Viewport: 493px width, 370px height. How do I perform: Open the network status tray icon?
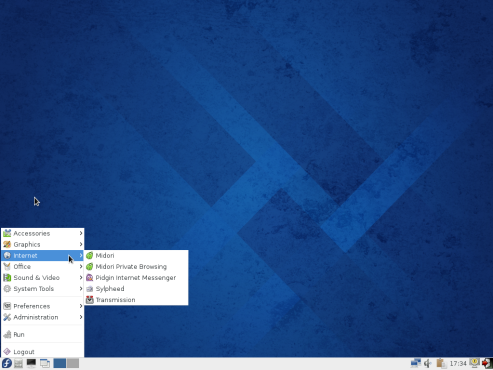tap(416, 363)
